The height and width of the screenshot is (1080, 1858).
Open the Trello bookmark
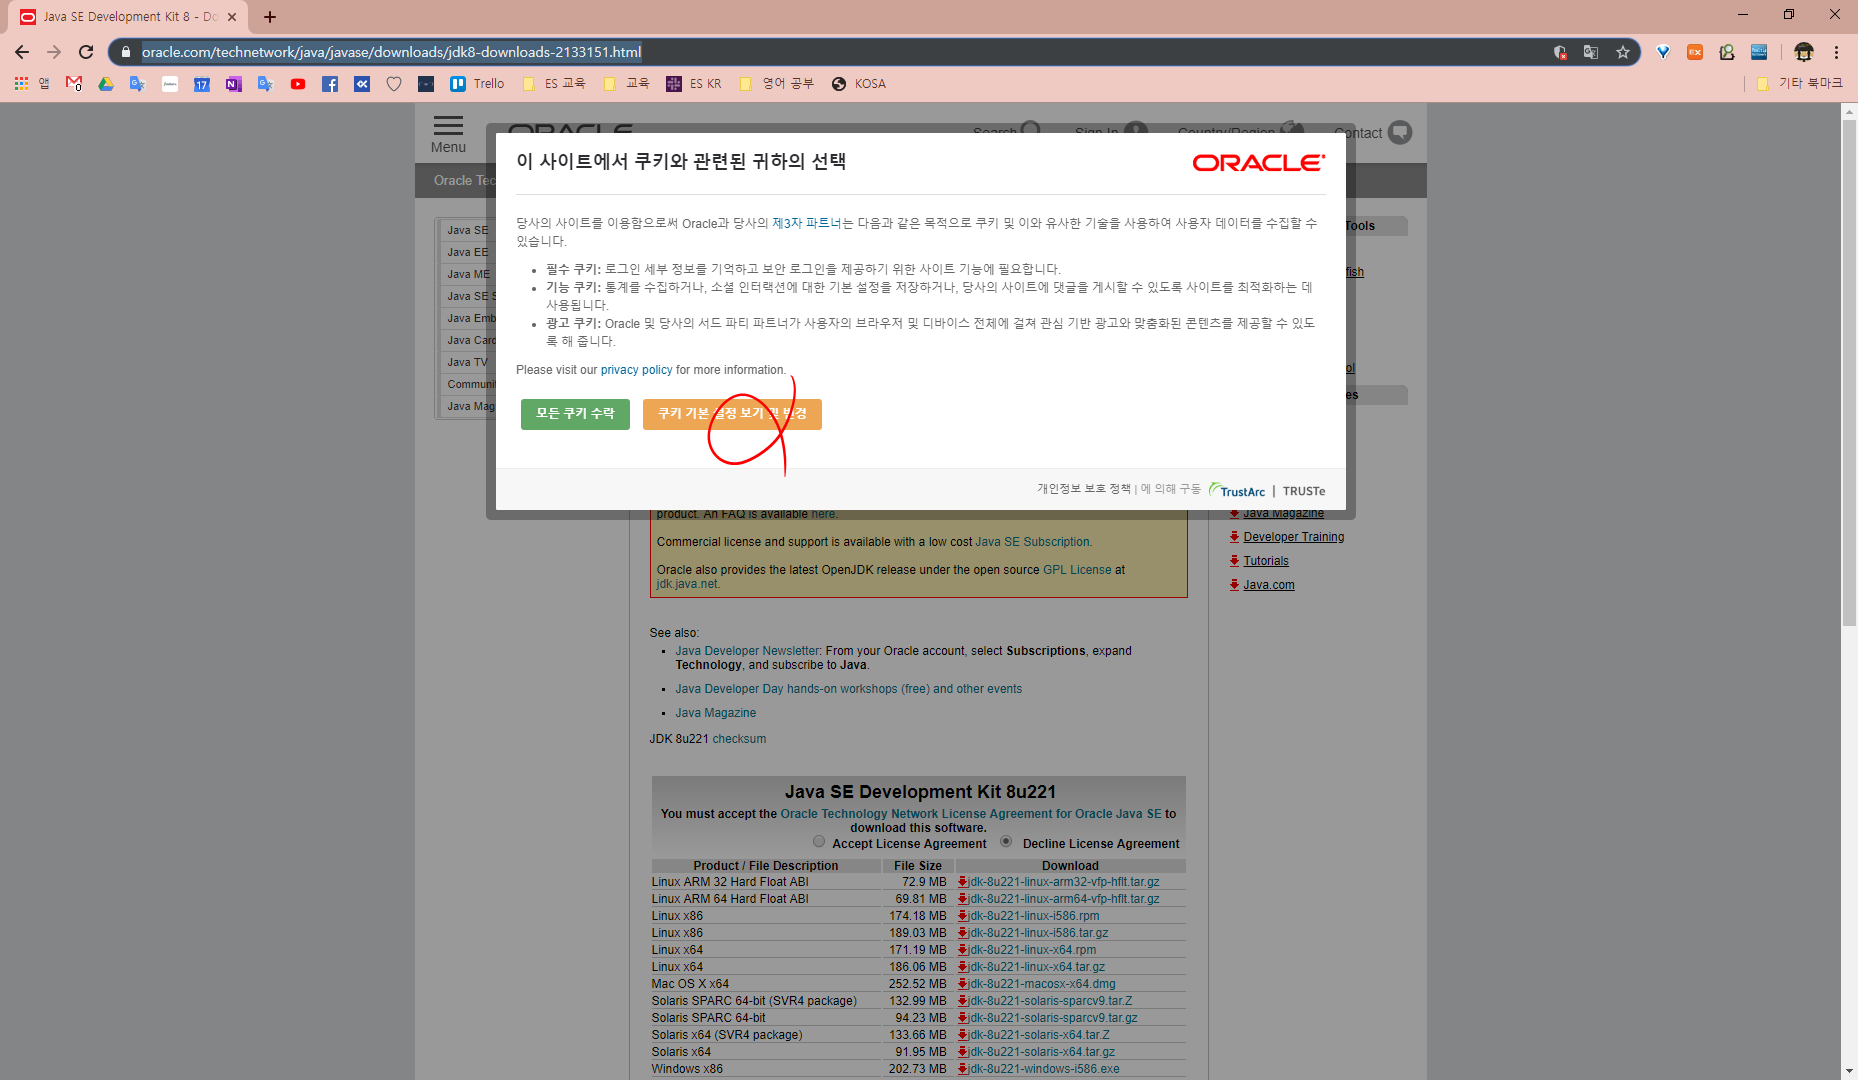(477, 84)
